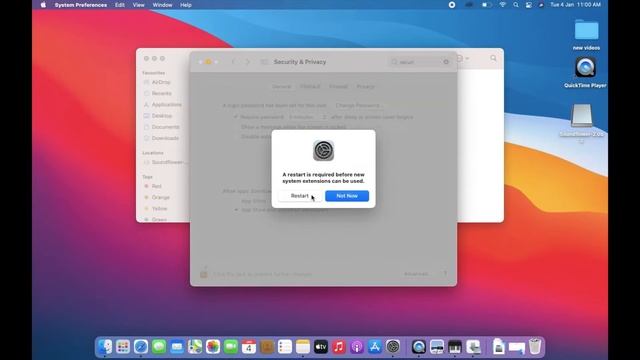Select Documents in Finder sidebar

(165, 127)
